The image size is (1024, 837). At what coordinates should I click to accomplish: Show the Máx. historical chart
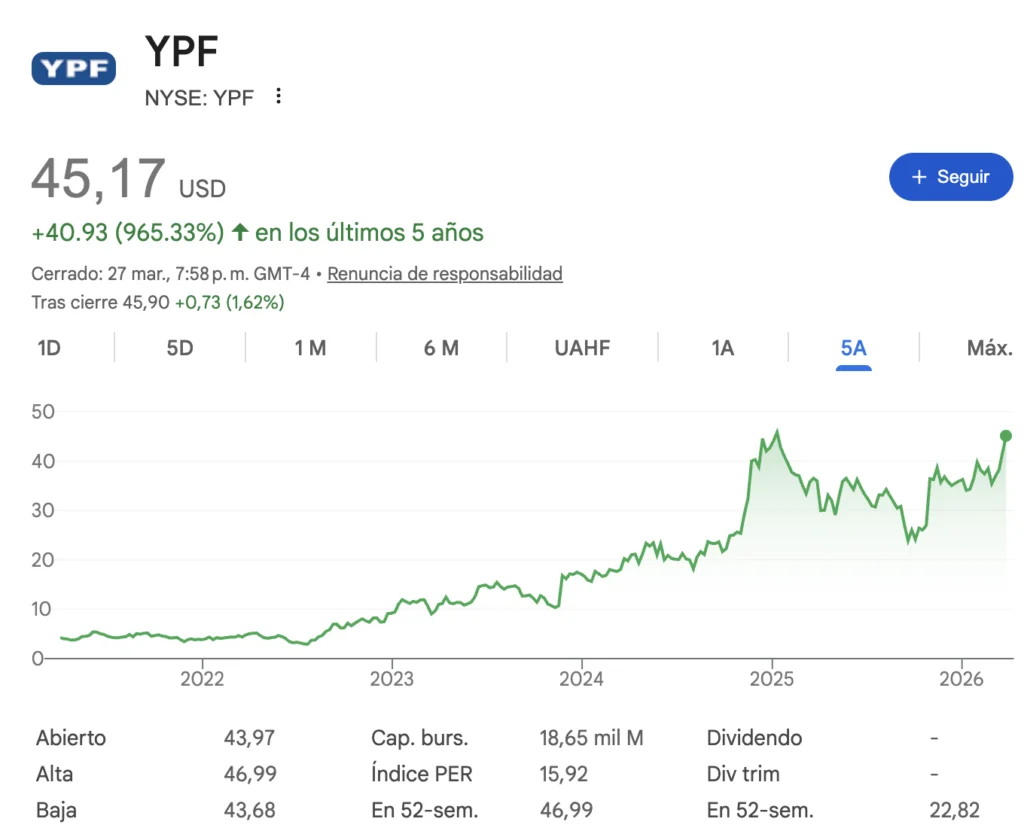(989, 347)
